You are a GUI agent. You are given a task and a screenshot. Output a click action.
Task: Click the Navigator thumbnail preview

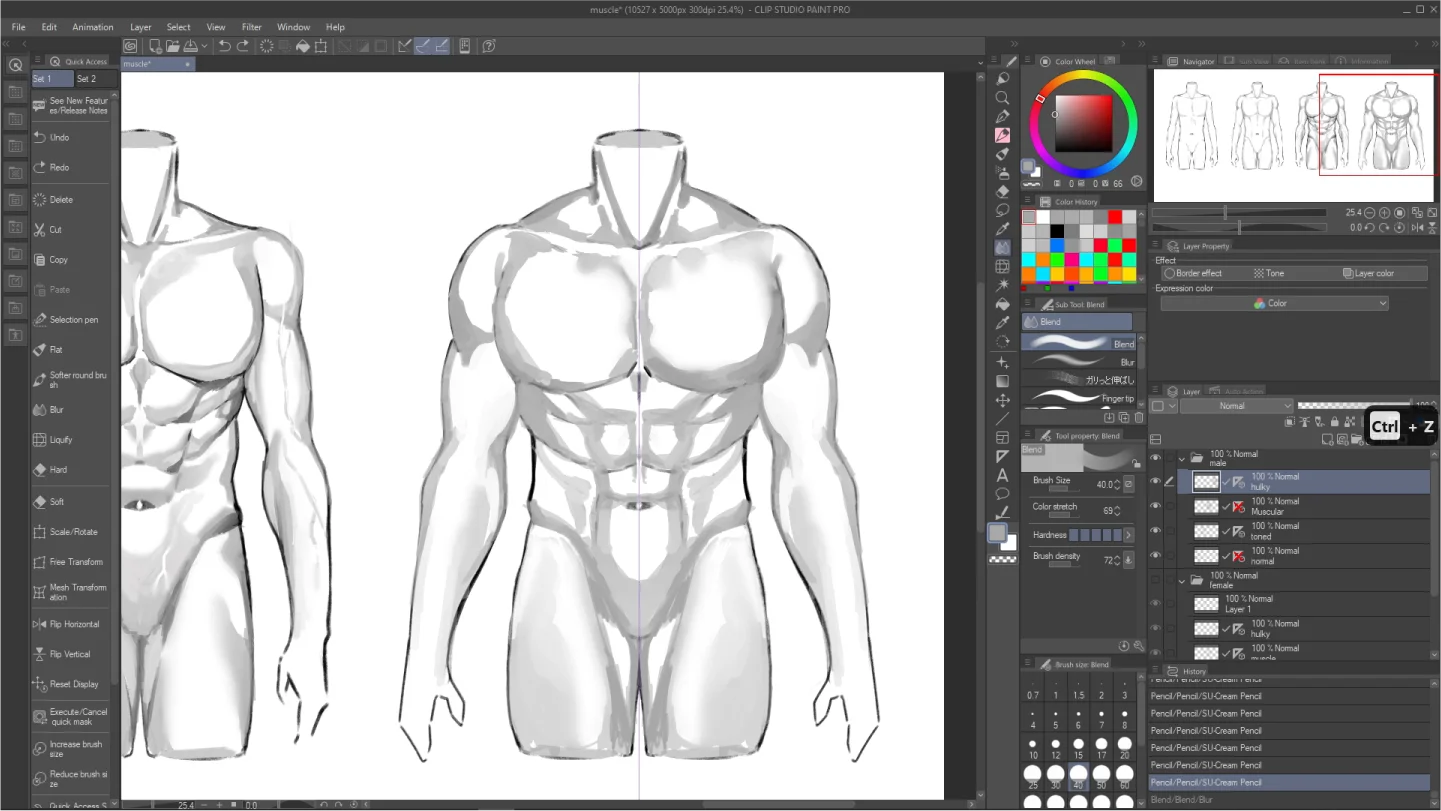click(x=1295, y=135)
